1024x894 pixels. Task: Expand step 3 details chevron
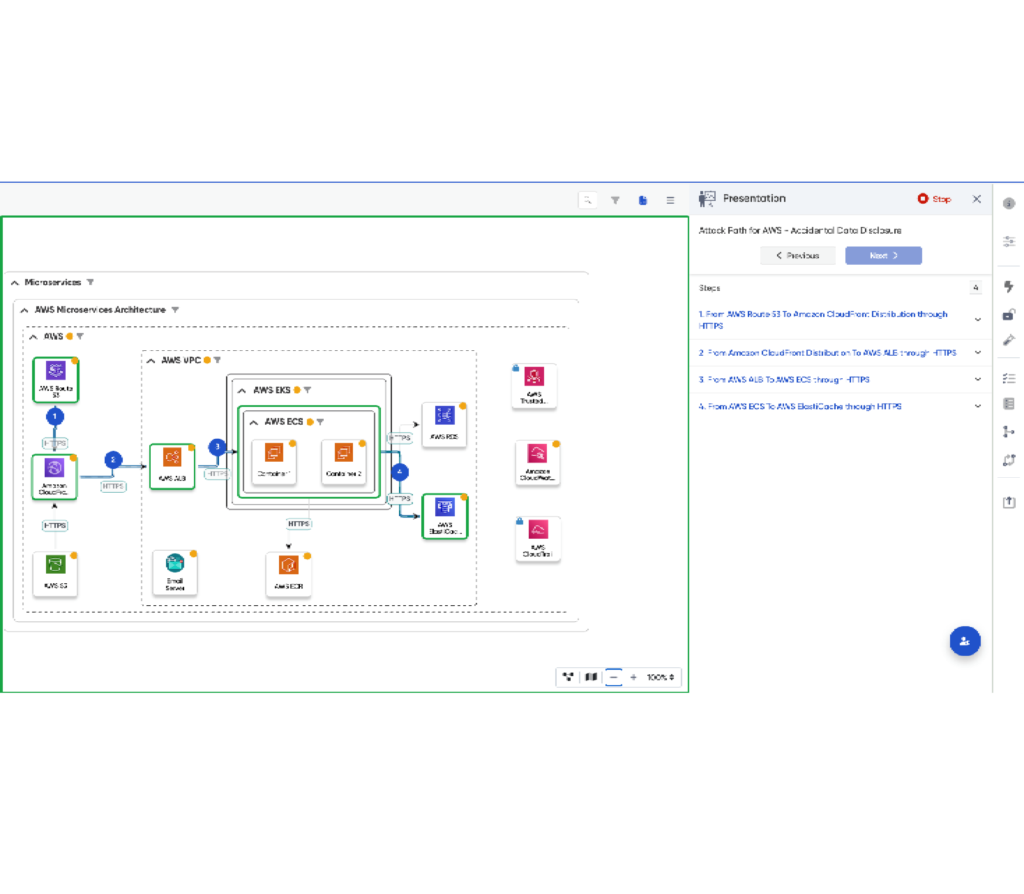978,379
